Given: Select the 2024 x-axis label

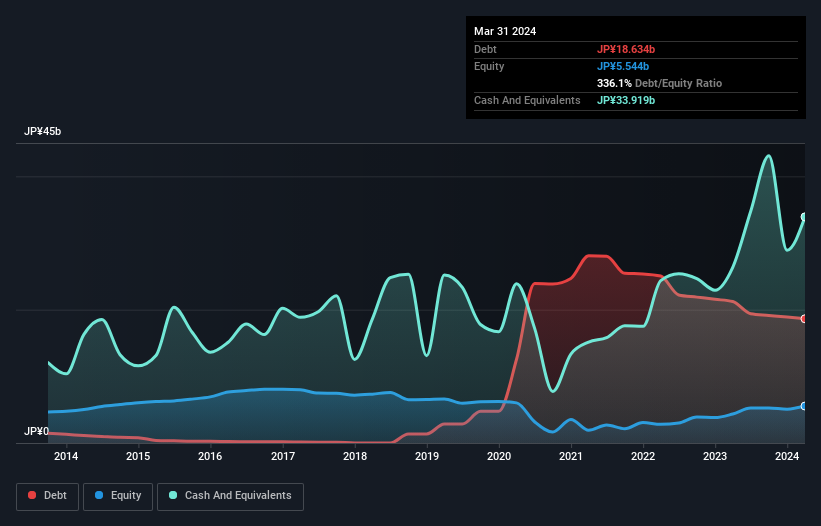Looking at the screenshot, I should click(787, 456).
